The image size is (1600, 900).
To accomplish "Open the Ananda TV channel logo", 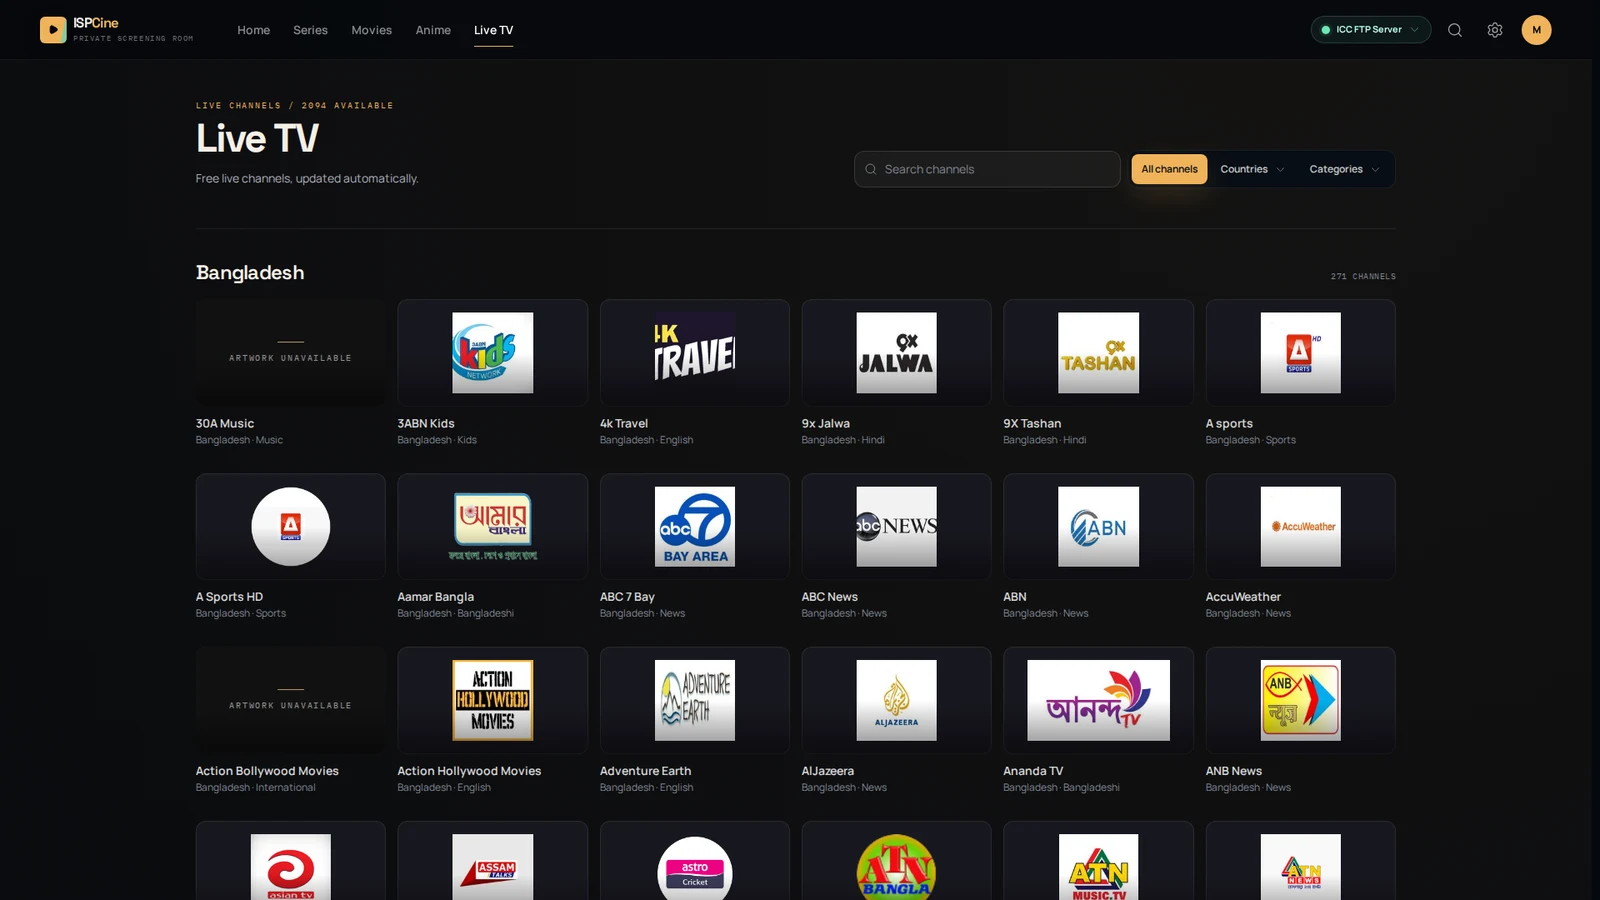I will tap(1099, 700).
